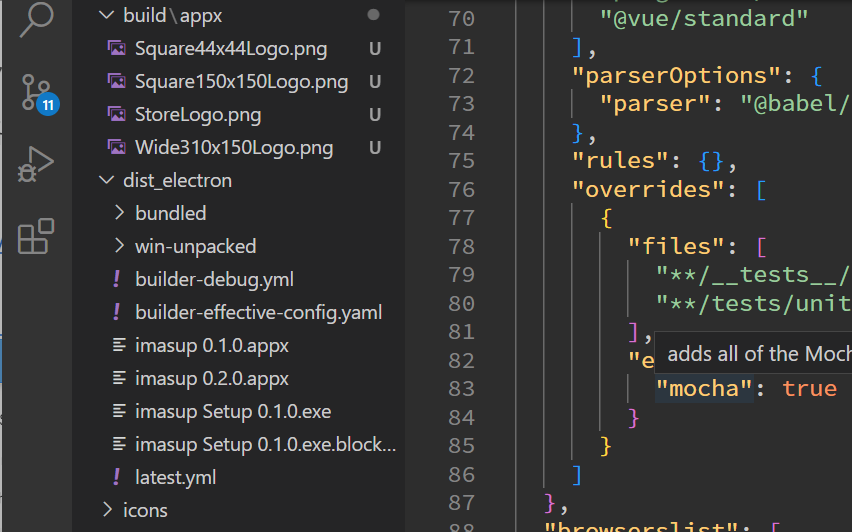Open Square150x150Logo.png file
The image size is (852, 532).
click(241, 82)
